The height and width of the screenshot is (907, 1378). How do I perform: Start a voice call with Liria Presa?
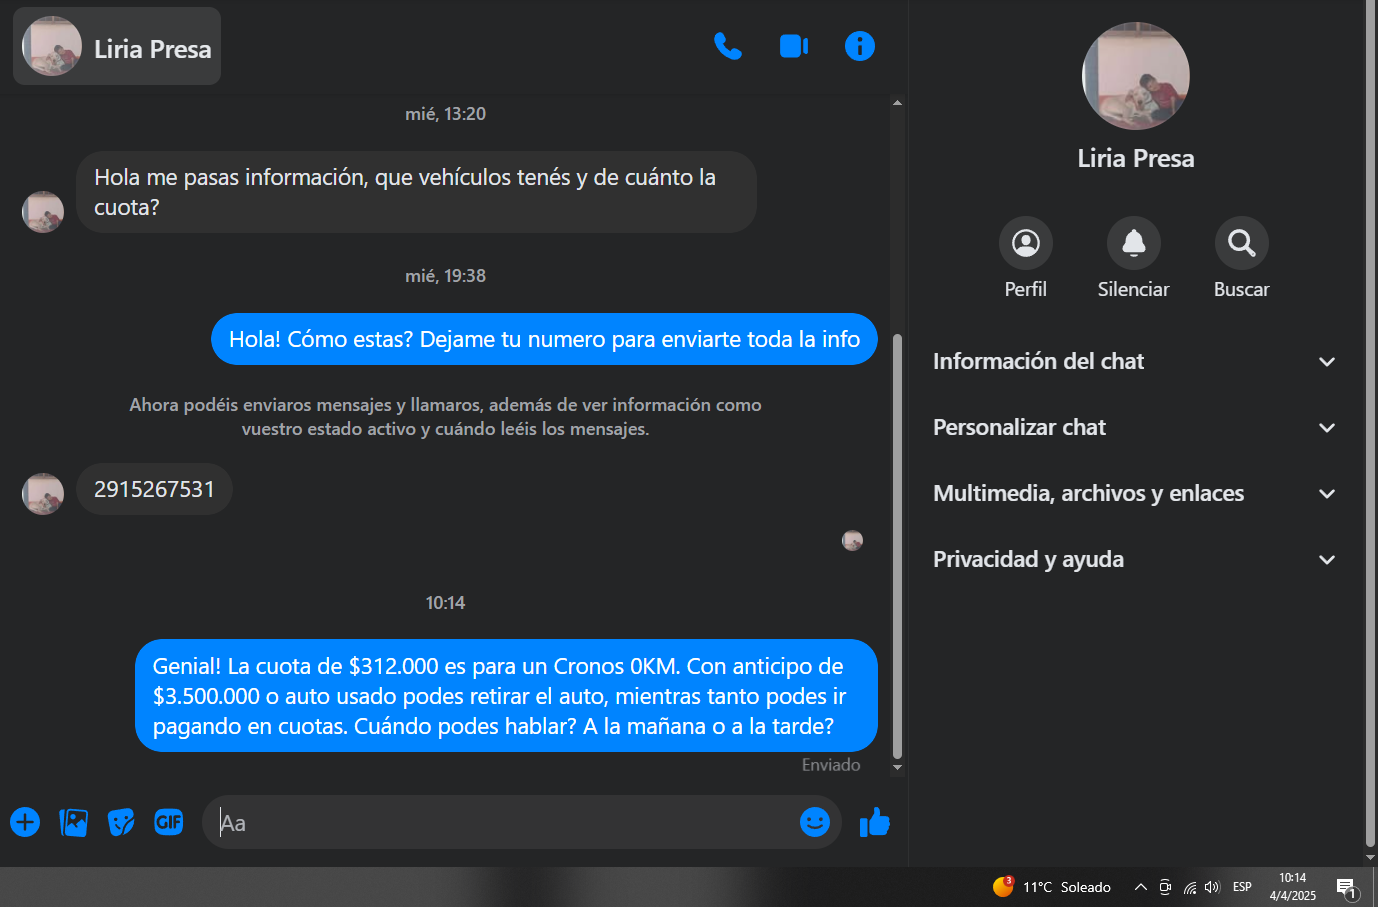pyautogui.click(x=727, y=47)
